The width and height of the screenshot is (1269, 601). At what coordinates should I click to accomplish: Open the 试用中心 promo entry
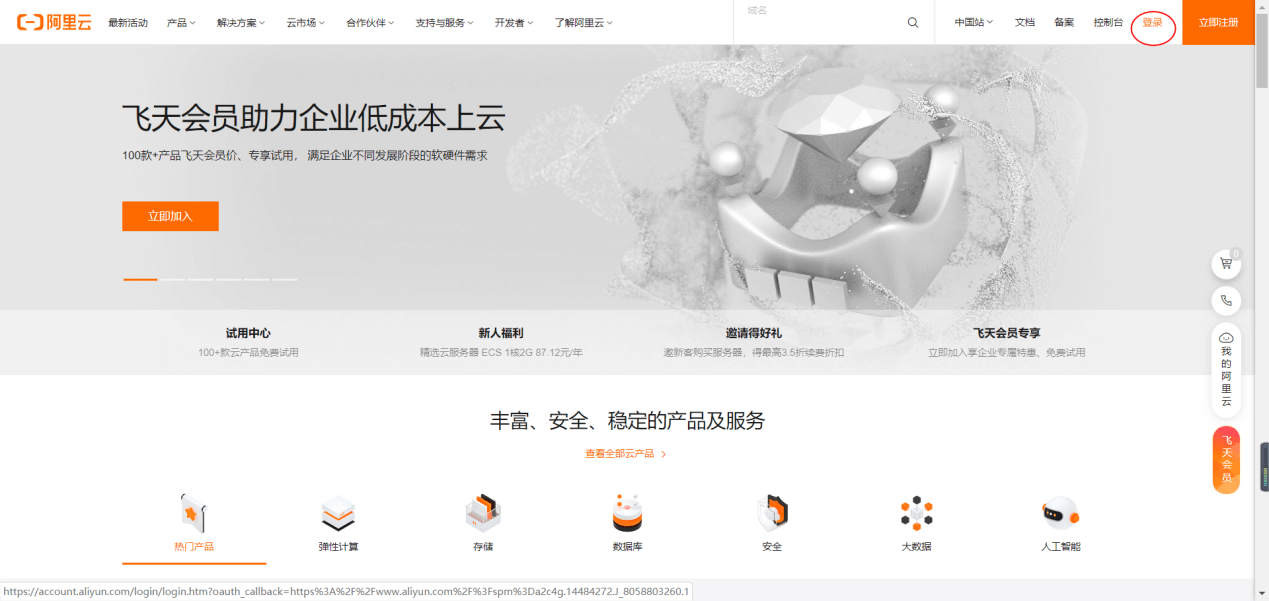coord(248,342)
